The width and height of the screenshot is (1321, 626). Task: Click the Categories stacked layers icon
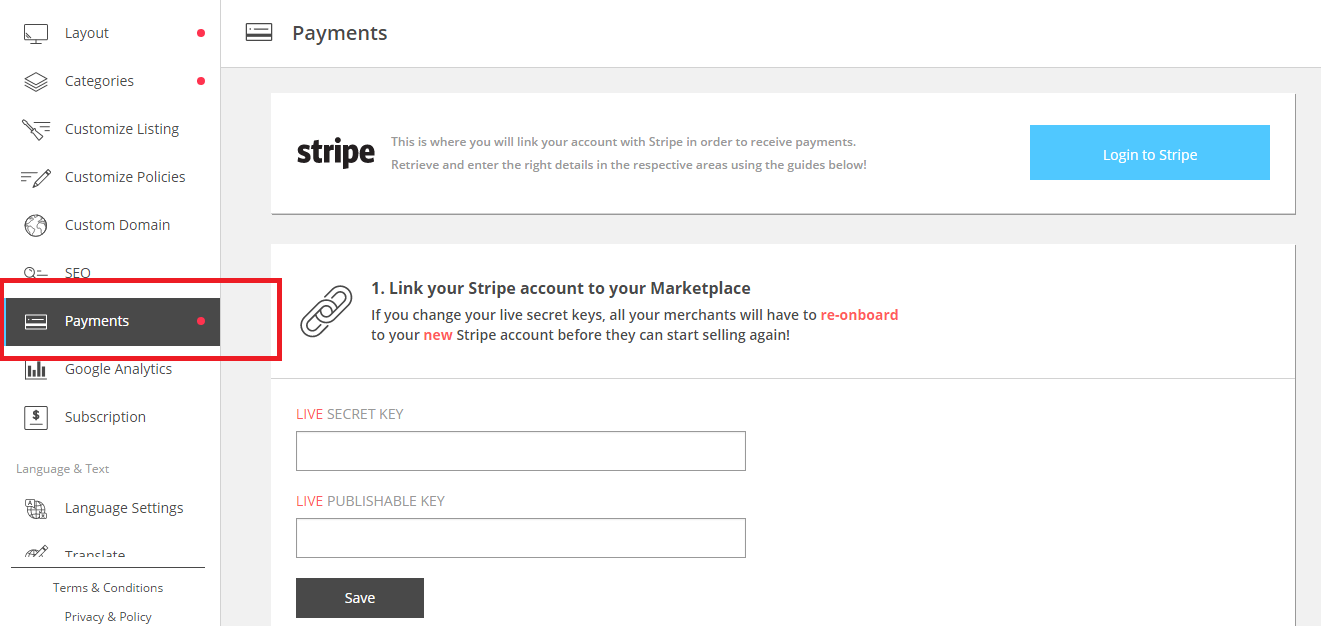point(36,81)
